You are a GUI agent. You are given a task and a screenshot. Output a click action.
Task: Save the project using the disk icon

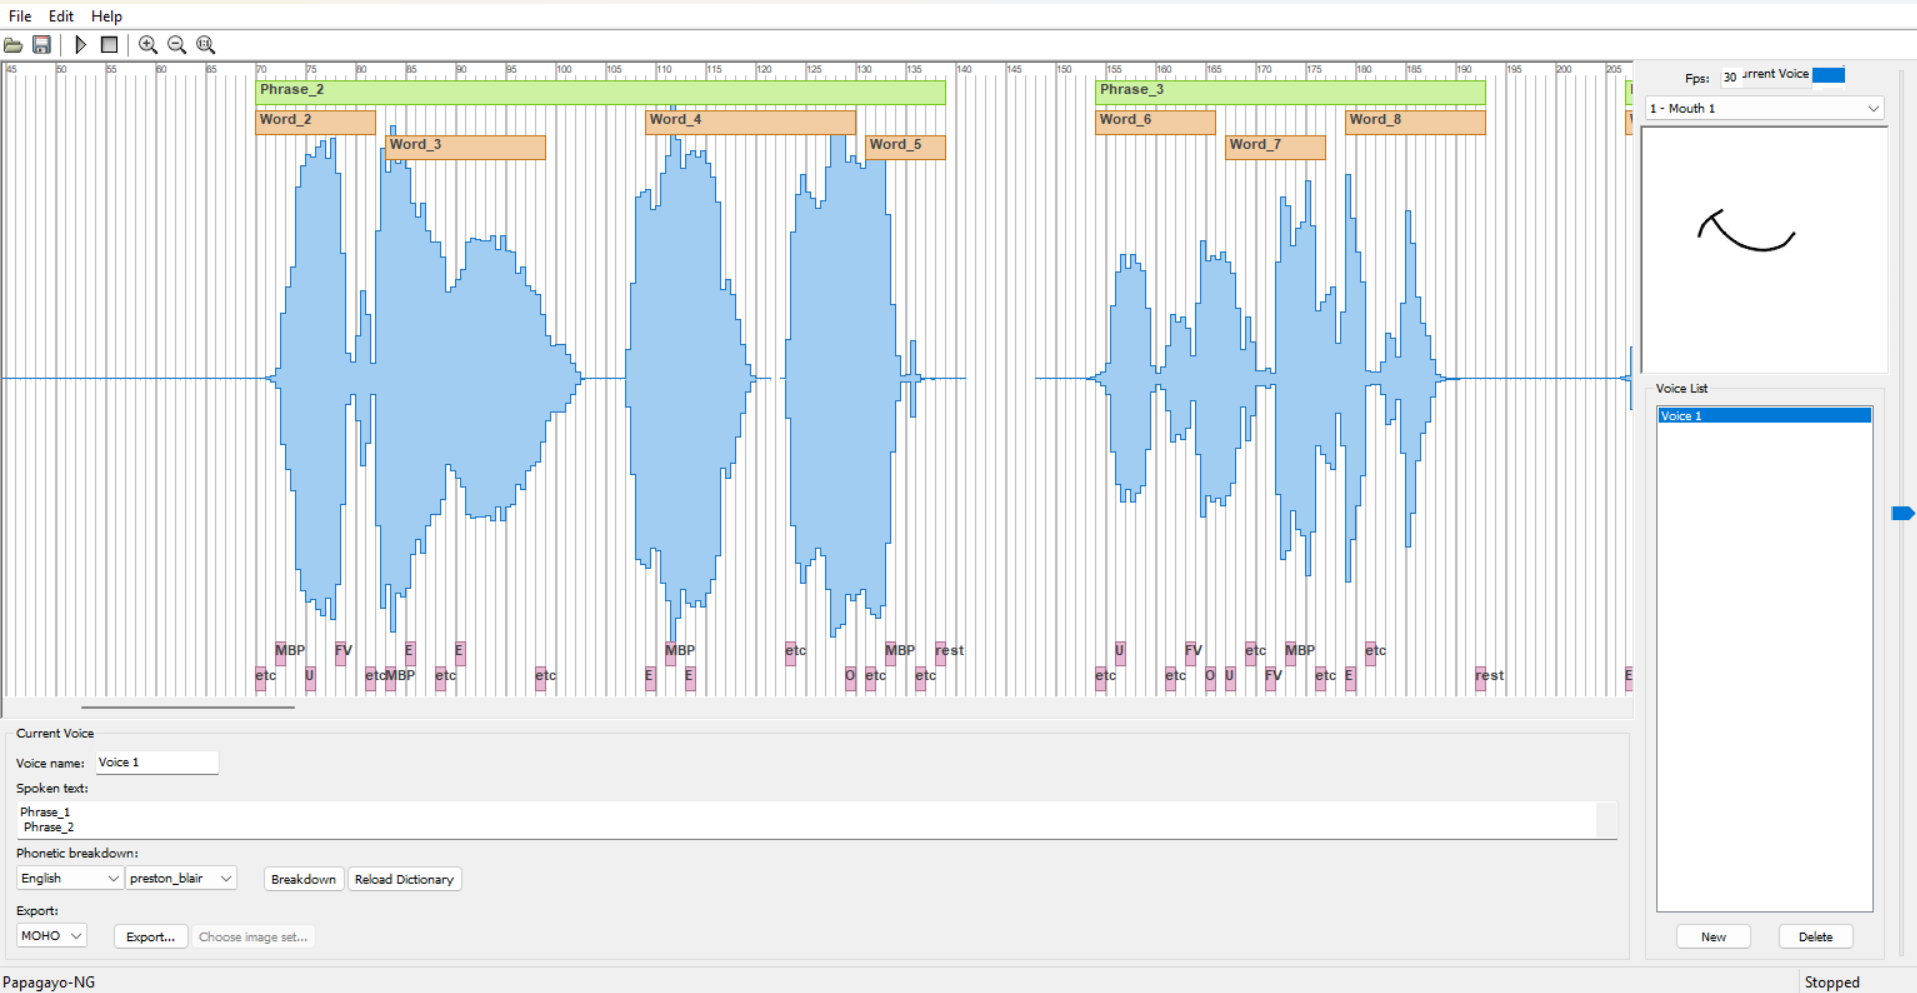click(41, 45)
